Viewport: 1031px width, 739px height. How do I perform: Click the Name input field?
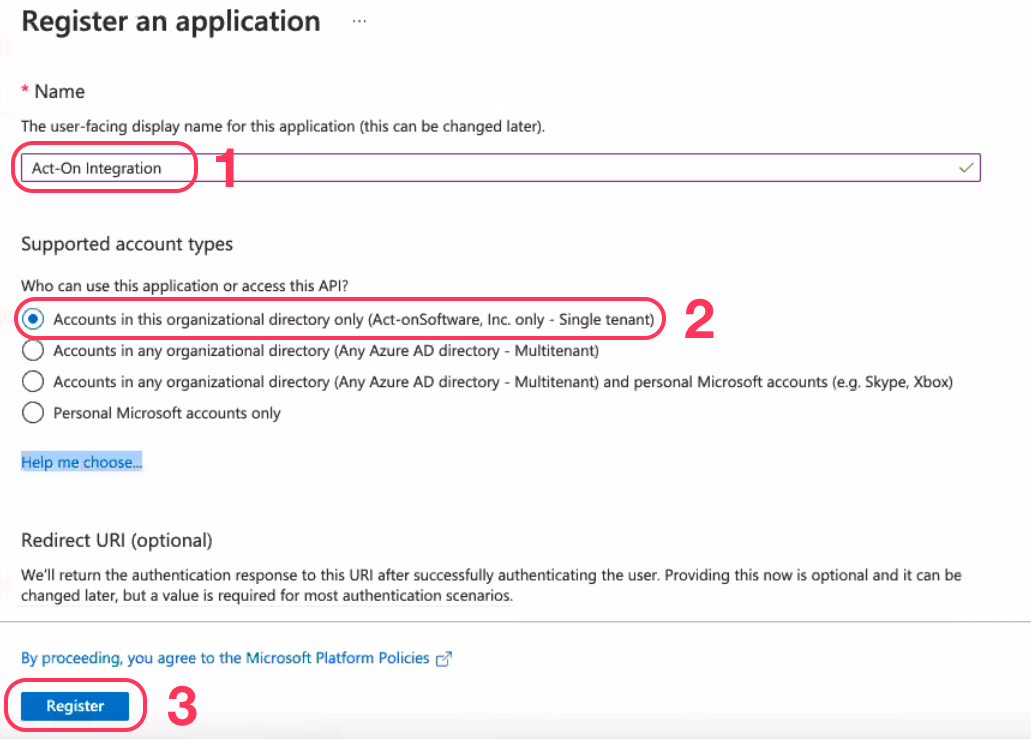[x=500, y=168]
